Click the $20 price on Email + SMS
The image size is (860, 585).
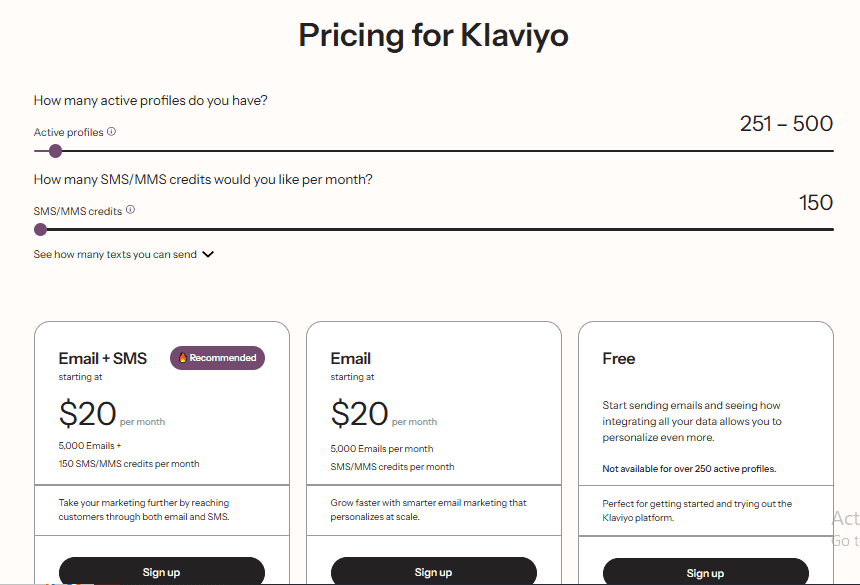[88, 414]
